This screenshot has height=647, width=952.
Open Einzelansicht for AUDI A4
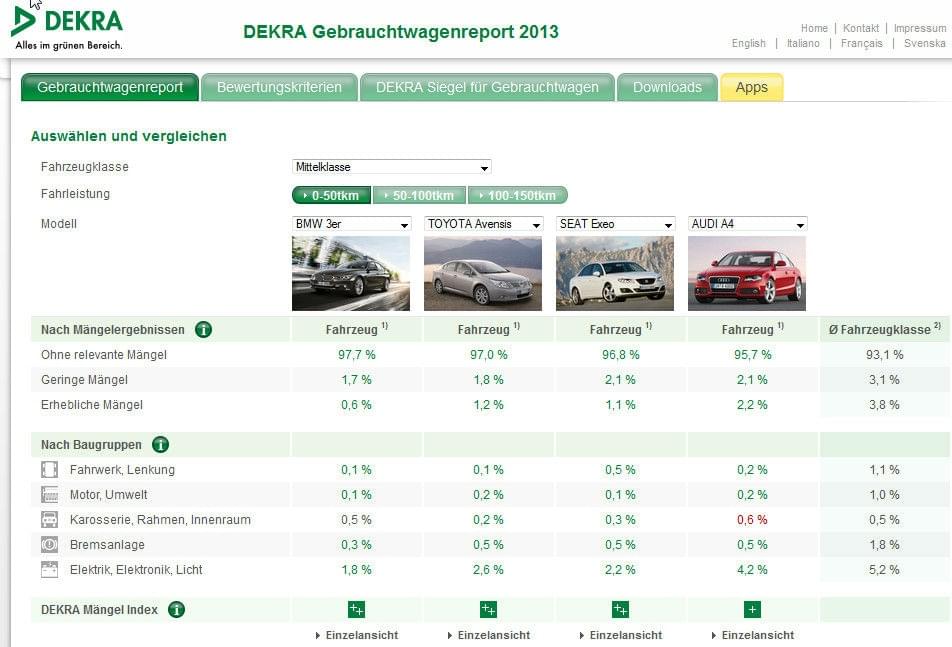pyautogui.click(x=753, y=635)
